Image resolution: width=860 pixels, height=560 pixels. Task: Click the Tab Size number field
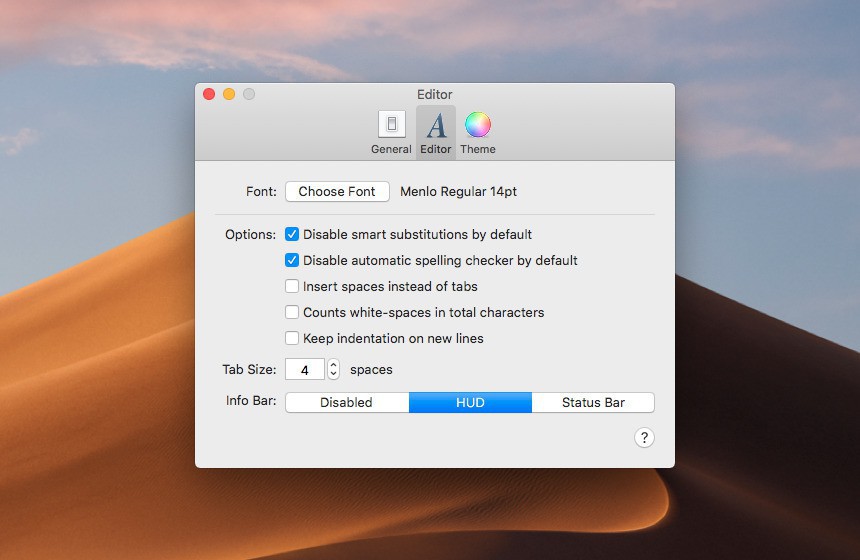(x=305, y=369)
